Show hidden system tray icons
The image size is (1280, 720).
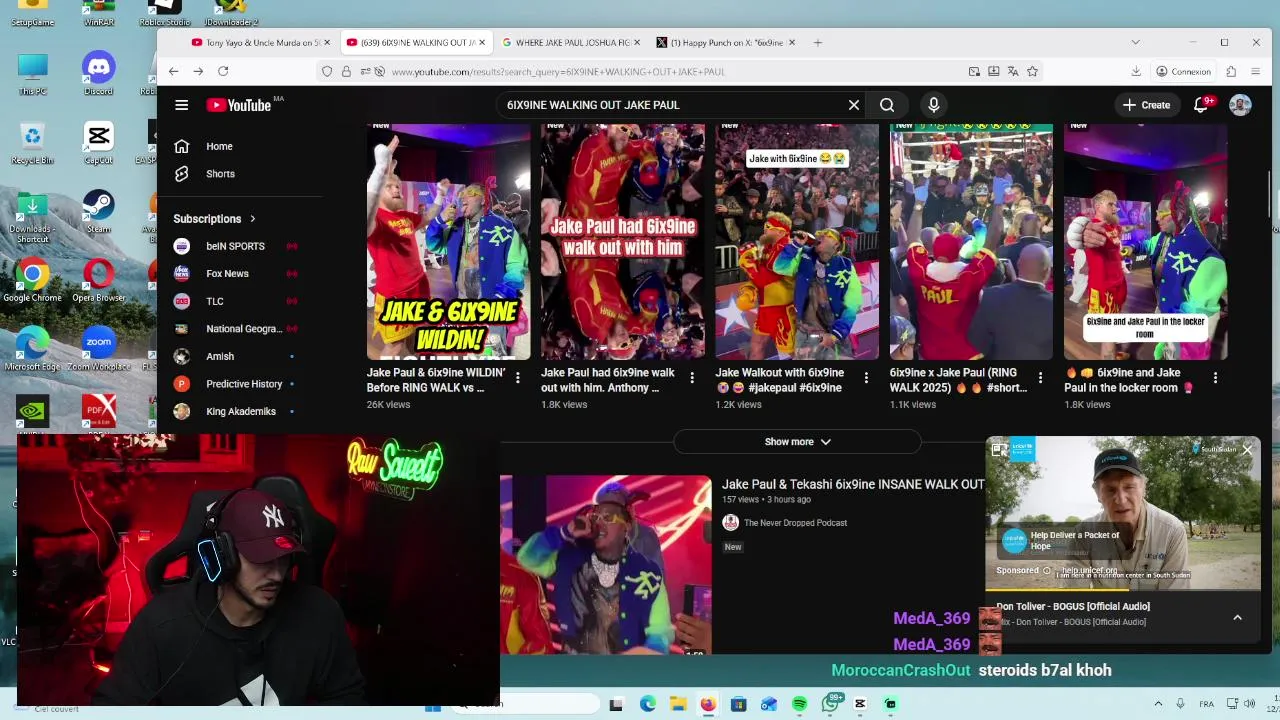[1158, 704]
